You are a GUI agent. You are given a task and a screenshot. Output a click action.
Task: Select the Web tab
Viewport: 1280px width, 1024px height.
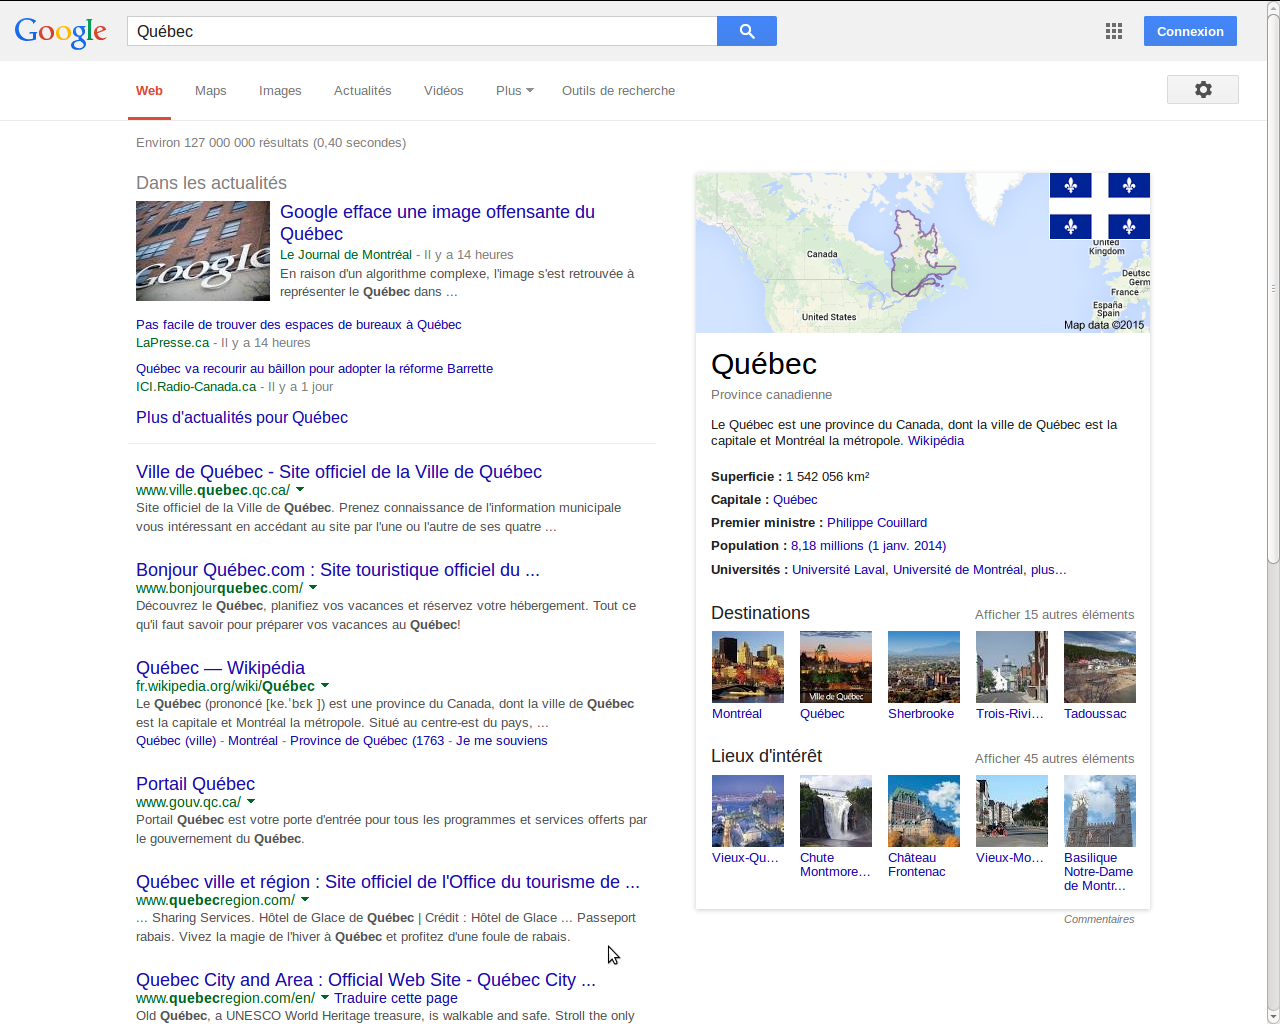pos(149,91)
